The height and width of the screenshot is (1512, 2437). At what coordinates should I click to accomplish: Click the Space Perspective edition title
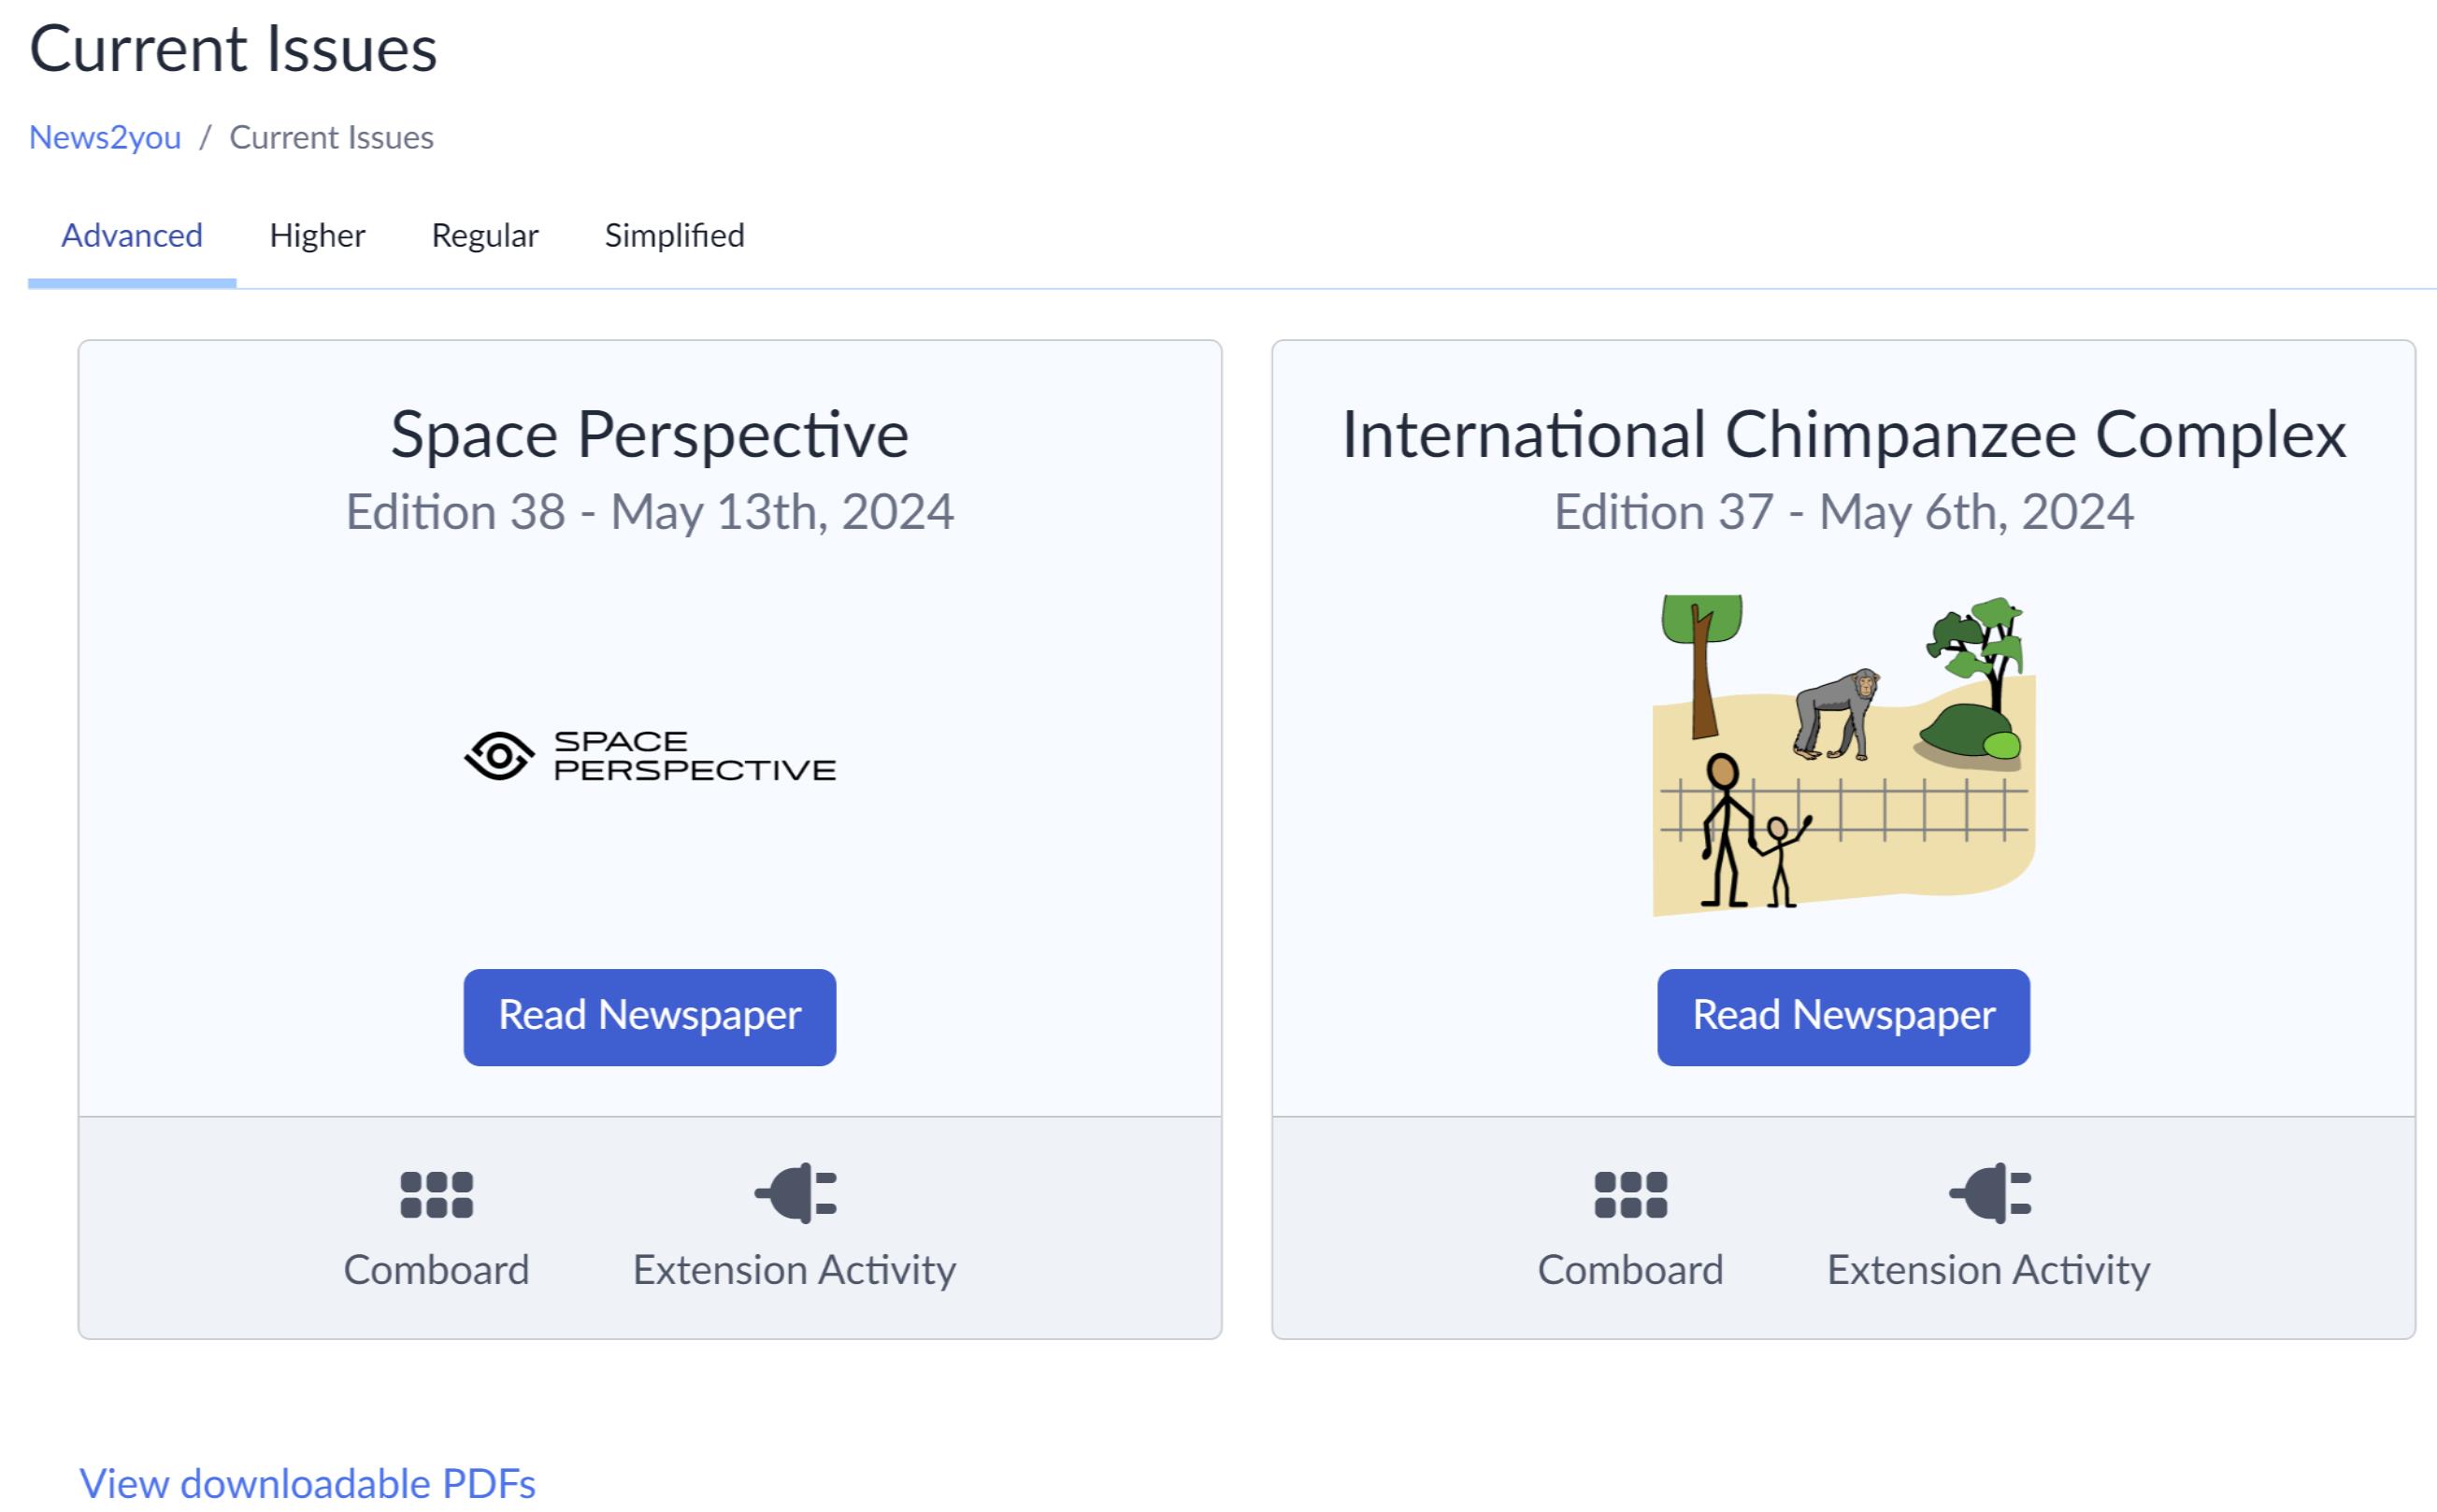pyautogui.click(x=650, y=435)
